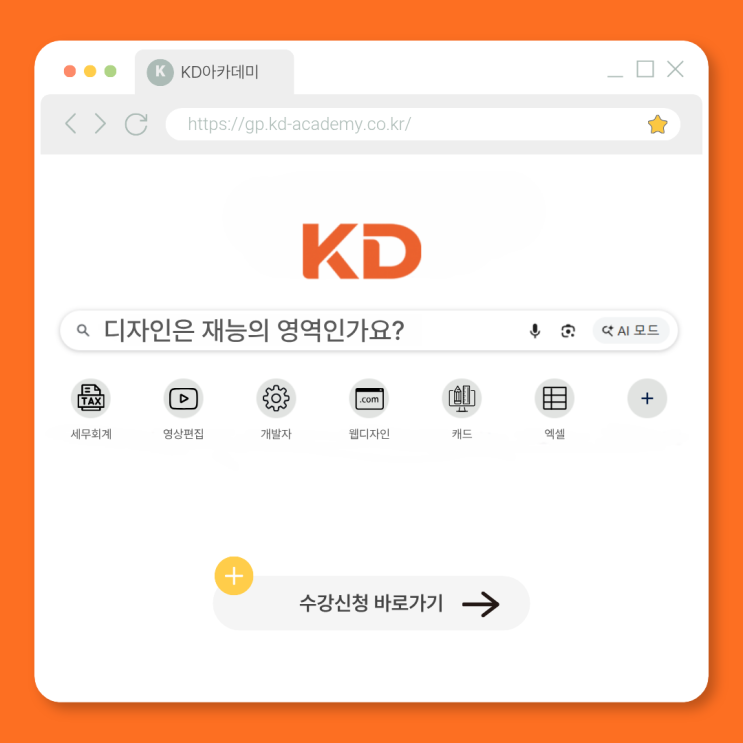Go forward with the right arrow
Viewport: 743px width, 743px height.
pyautogui.click(x=100, y=124)
